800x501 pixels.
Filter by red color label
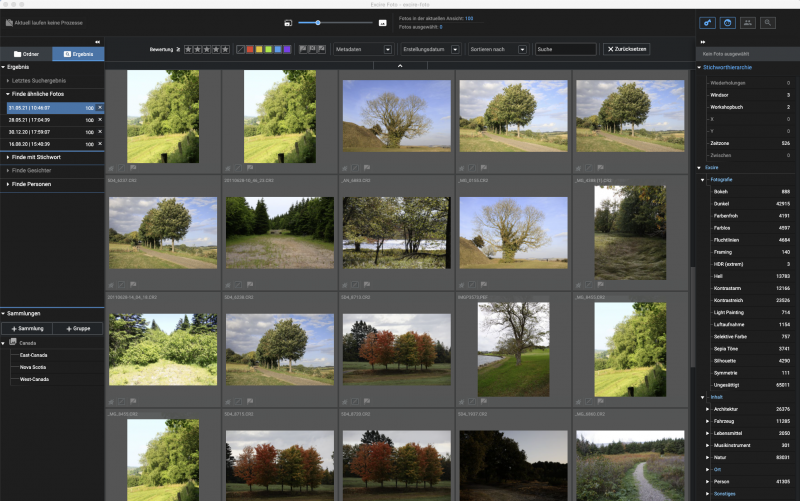coord(250,49)
